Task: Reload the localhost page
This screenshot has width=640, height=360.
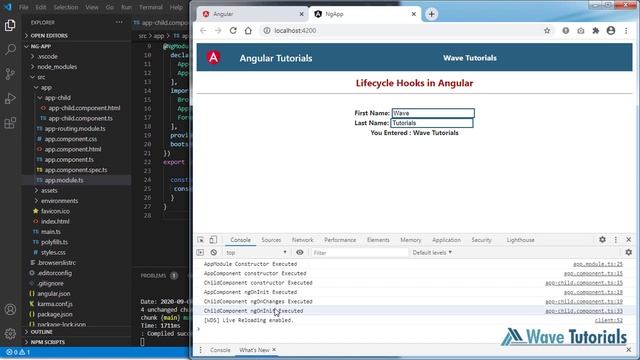Action: pyautogui.click(x=233, y=31)
